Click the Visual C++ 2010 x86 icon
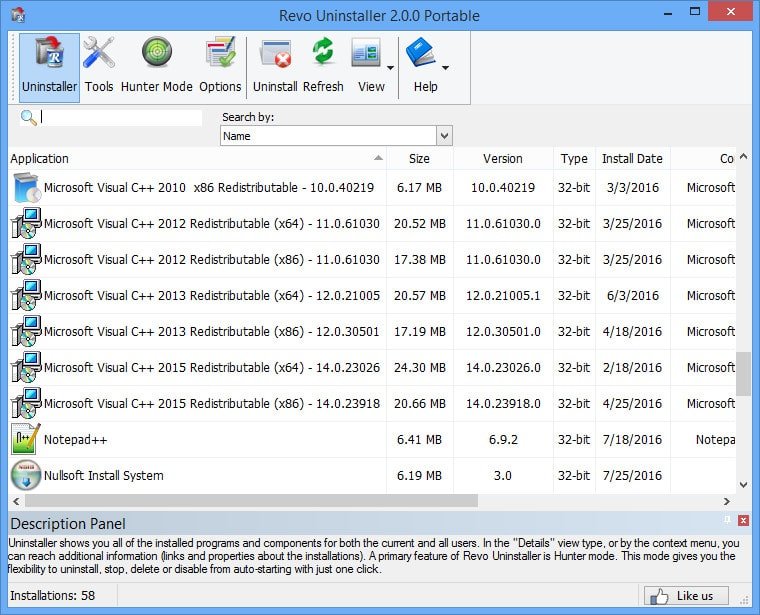The image size is (760, 615). pos(26,188)
